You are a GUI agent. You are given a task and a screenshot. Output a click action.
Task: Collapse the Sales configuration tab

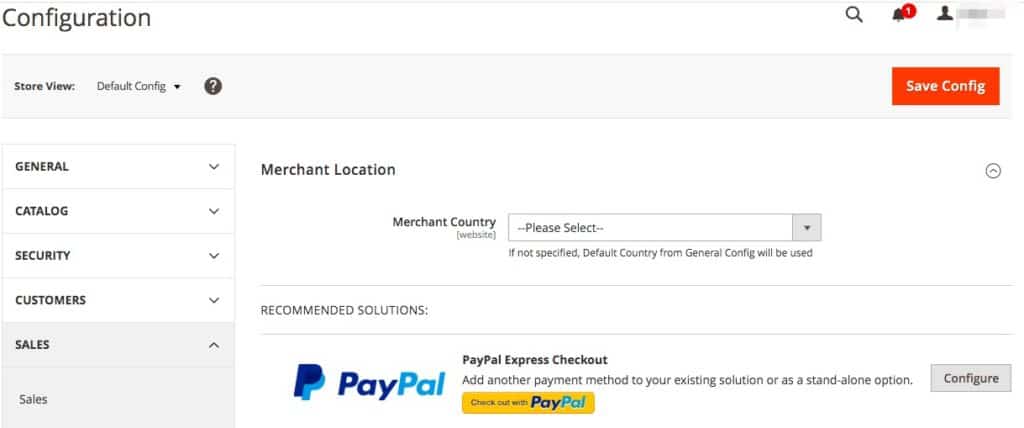click(118, 344)
